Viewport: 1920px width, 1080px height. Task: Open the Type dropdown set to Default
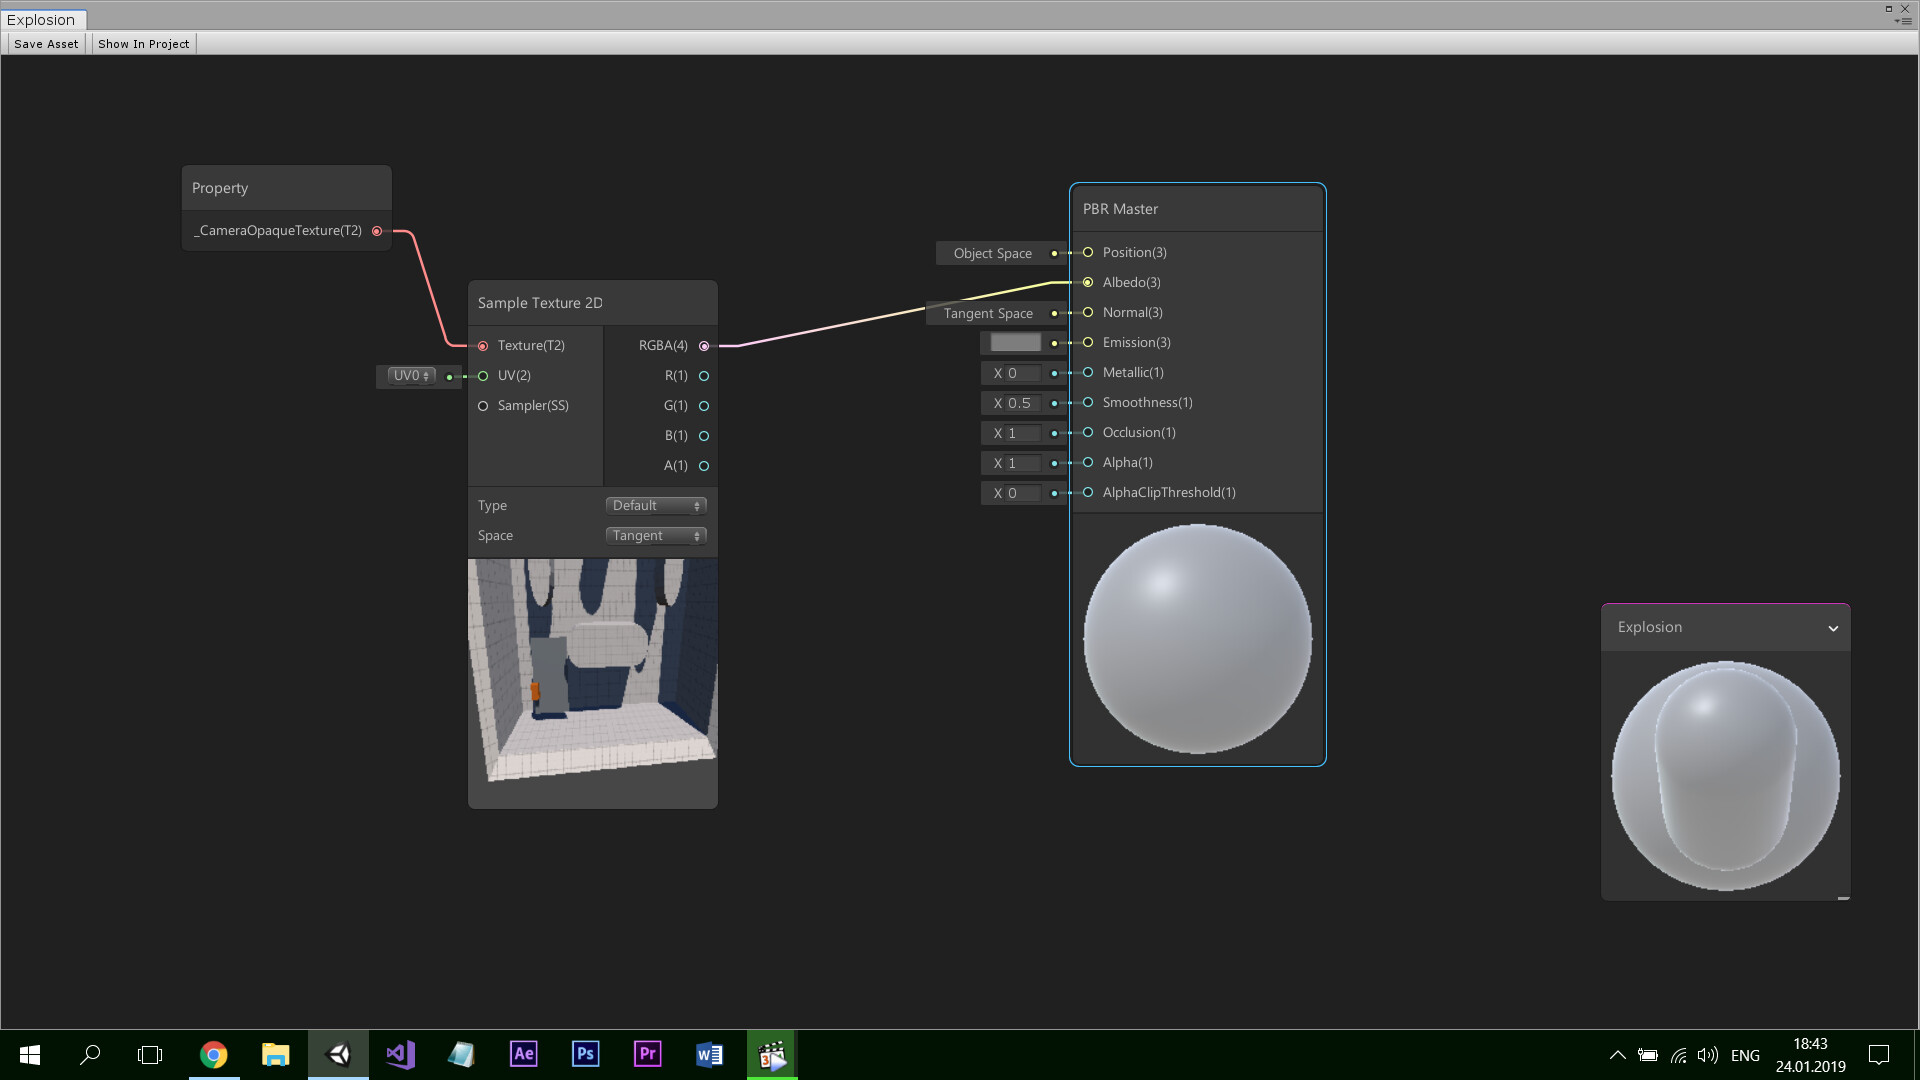coord(656,506)
